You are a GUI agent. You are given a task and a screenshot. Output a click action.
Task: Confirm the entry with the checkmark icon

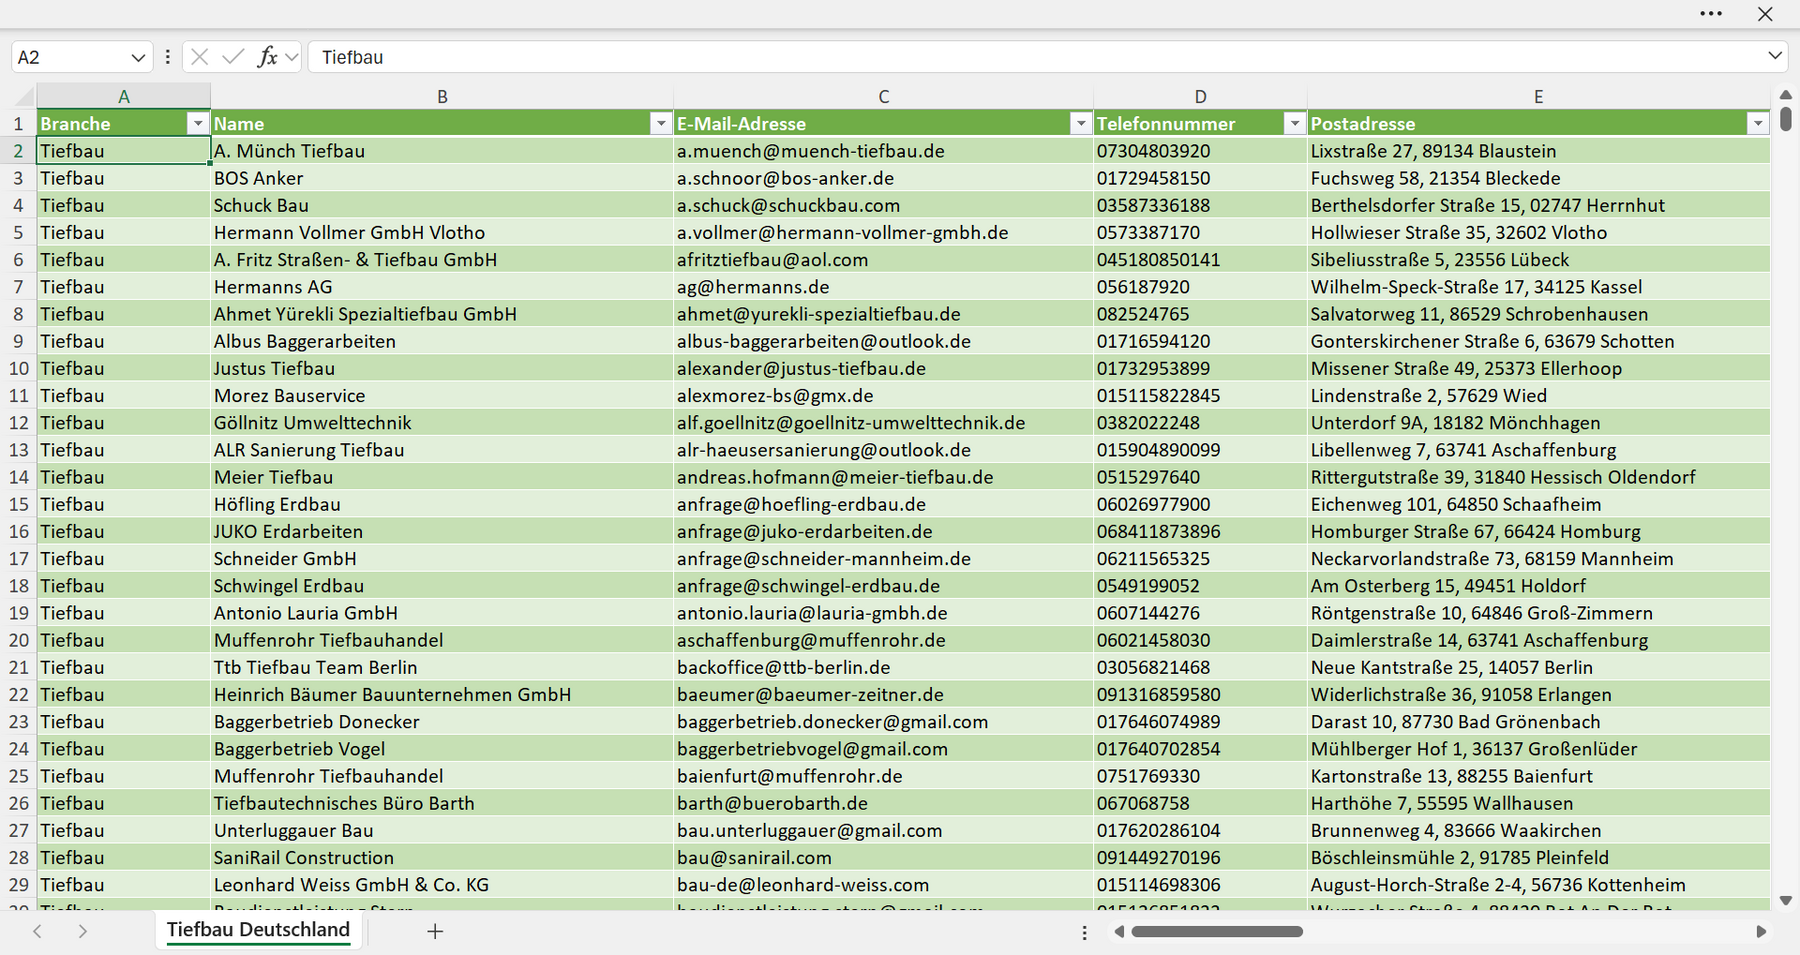click(x=233, y=57)
